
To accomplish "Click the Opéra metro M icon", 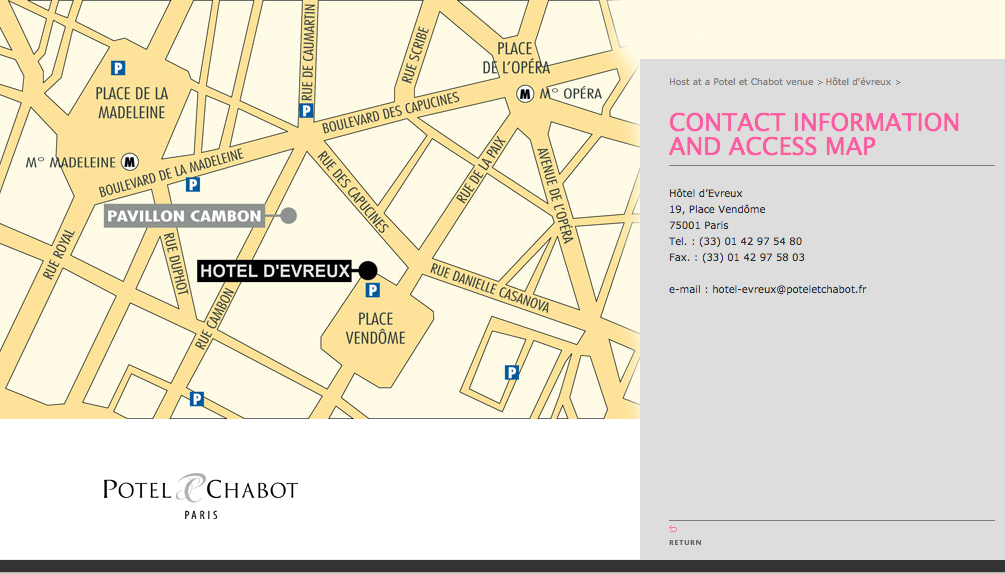I will click(526, 94).
